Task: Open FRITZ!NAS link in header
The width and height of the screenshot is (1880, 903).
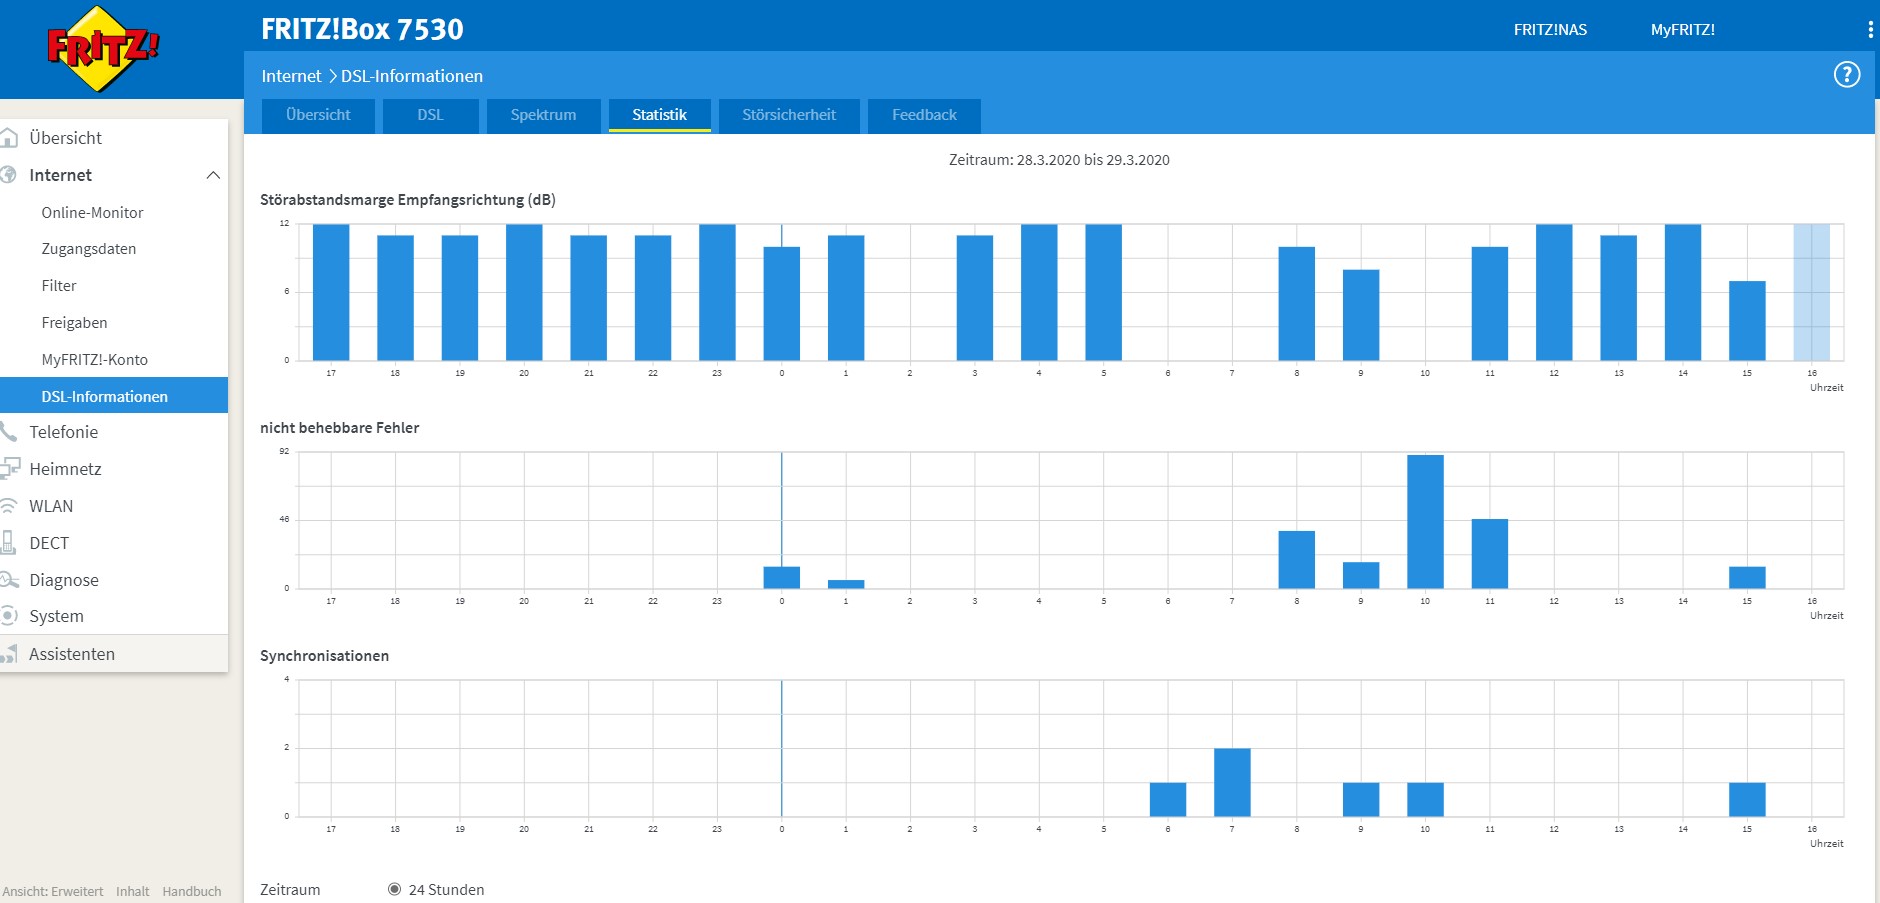Action: pyautogui.click(x=1550, y=30)
